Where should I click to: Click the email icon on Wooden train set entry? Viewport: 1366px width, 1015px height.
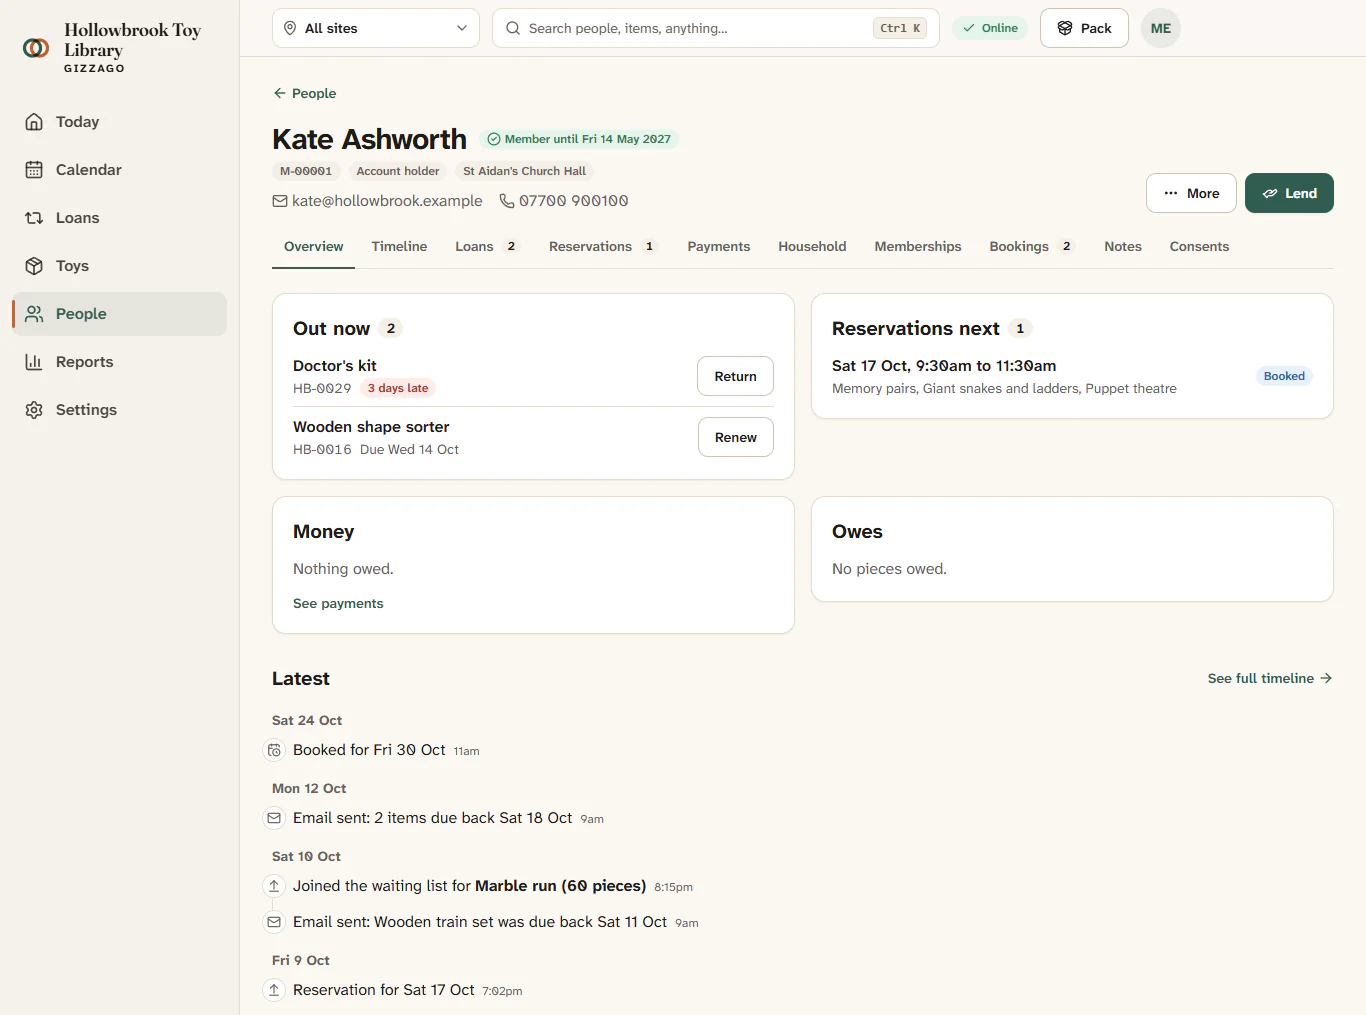pyautogui.click(x=274, y=922)
